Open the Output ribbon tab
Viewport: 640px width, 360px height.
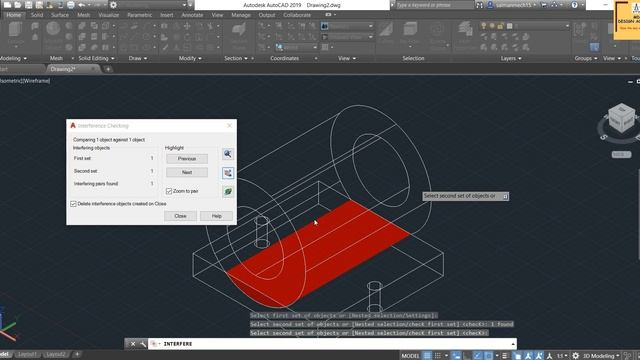267,15
